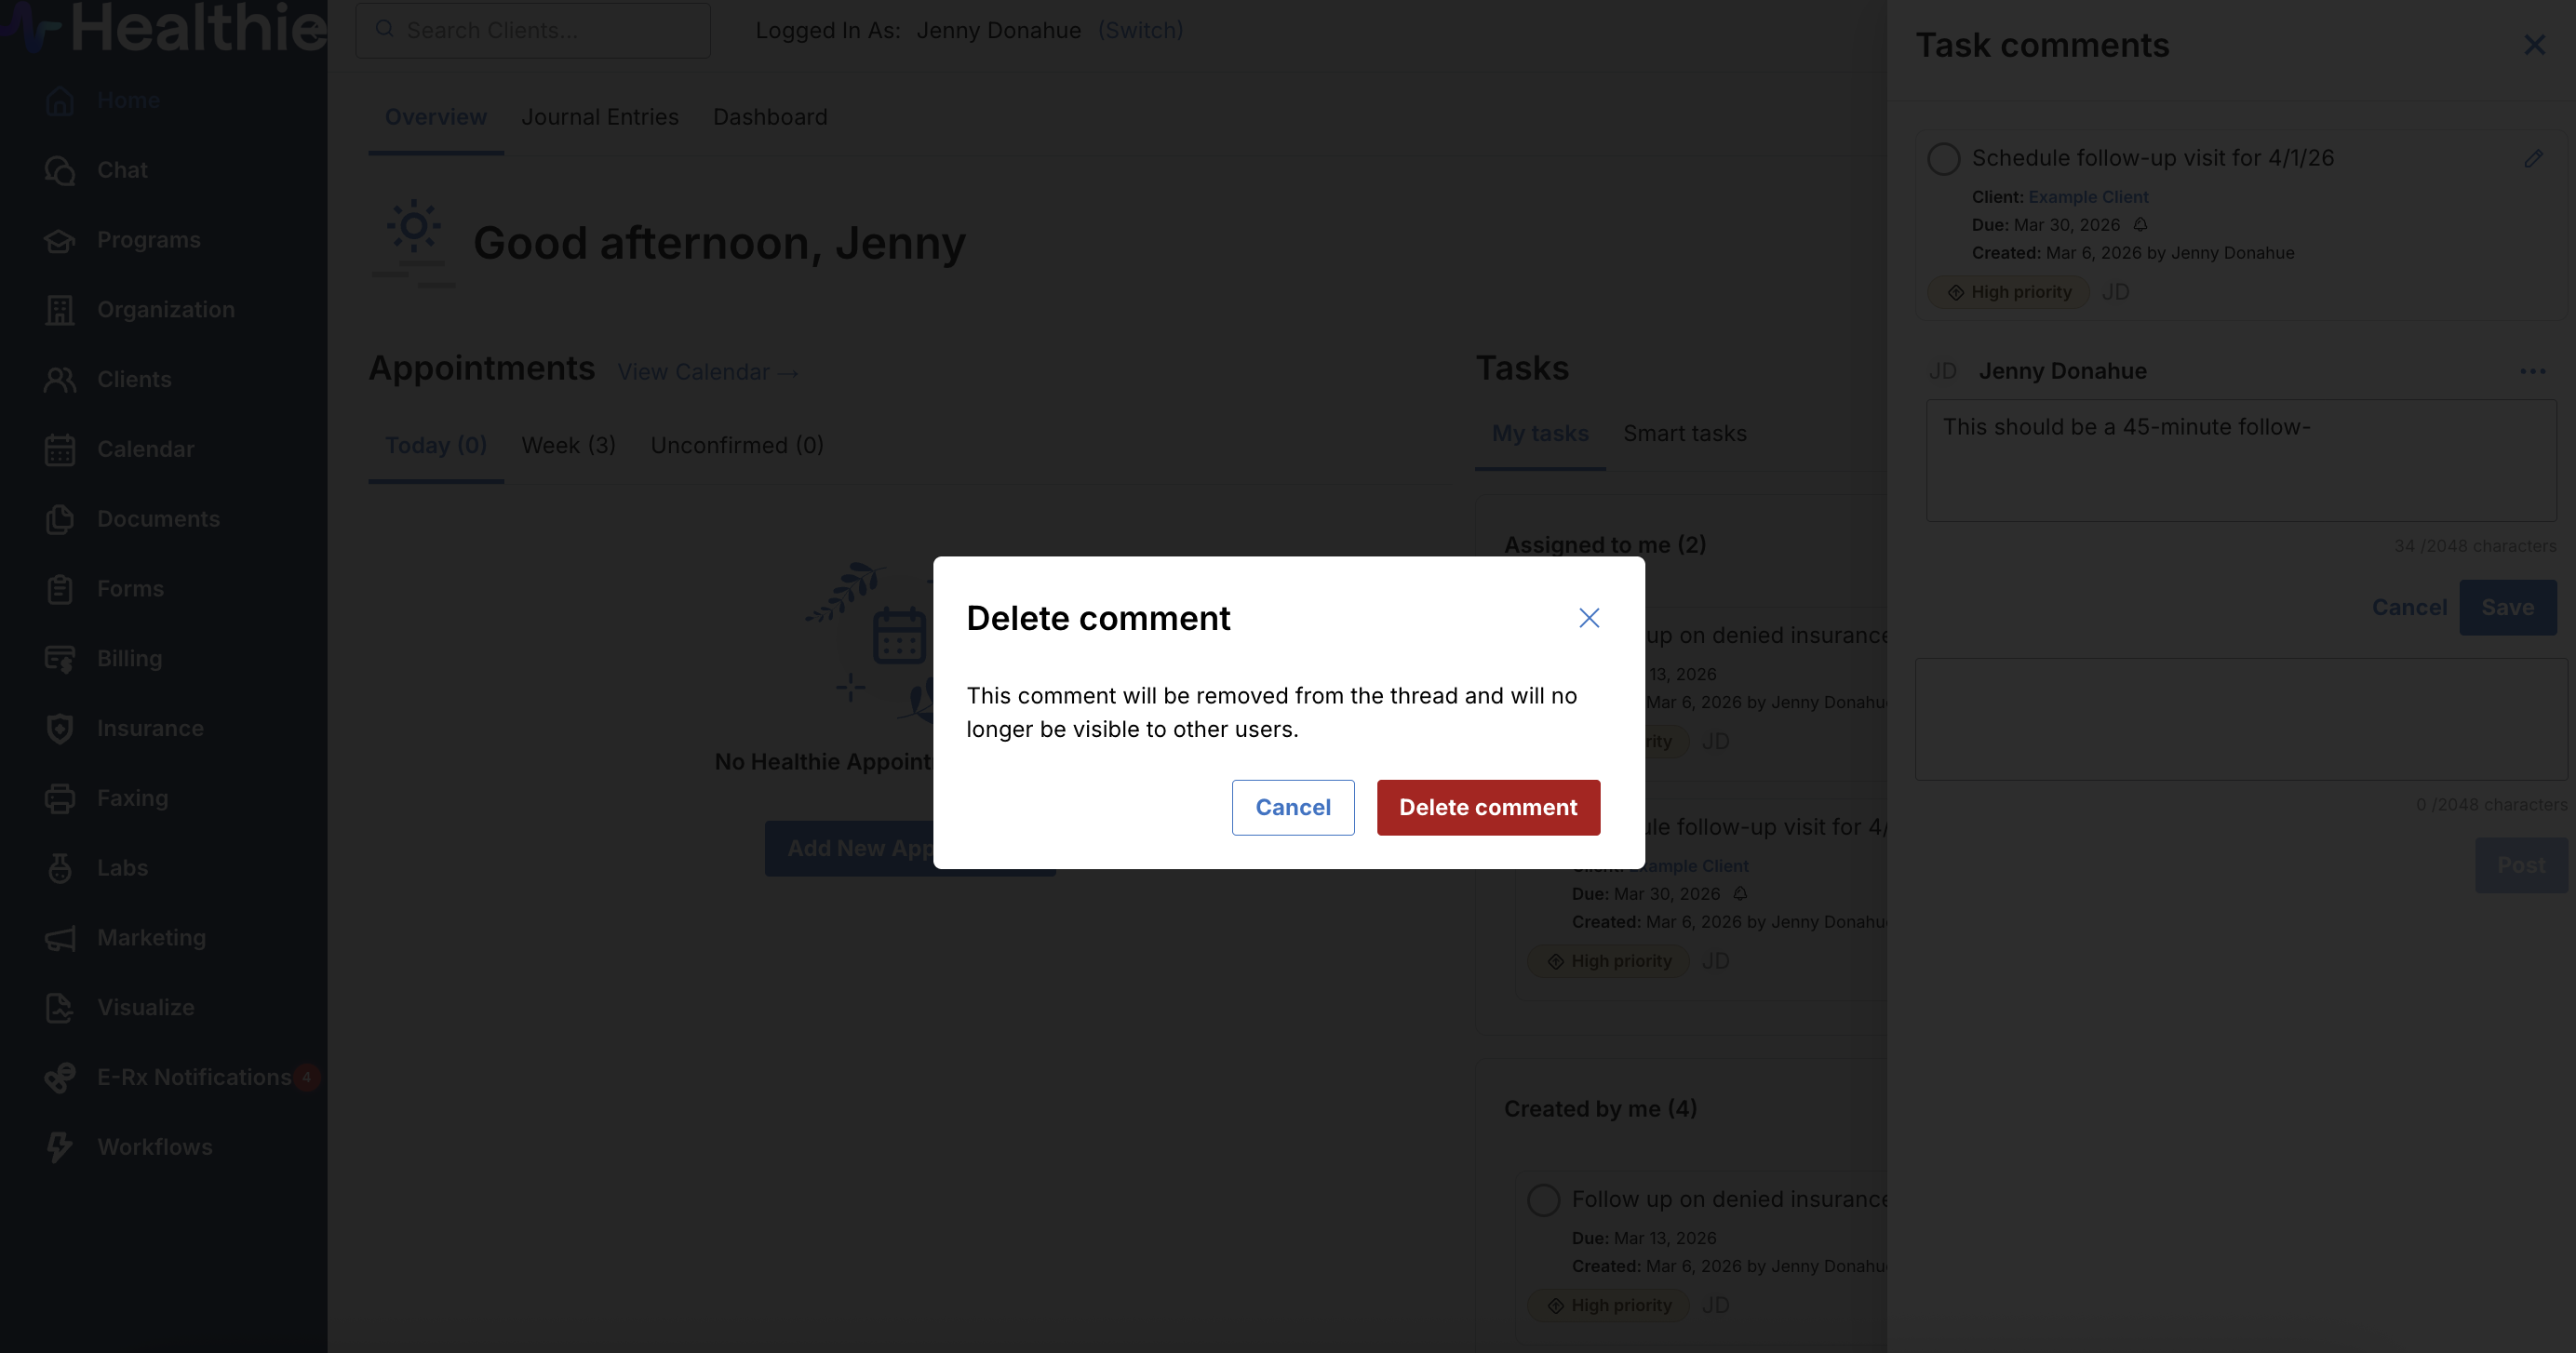Click the Delete comment red button

[x=1487, y=807]
